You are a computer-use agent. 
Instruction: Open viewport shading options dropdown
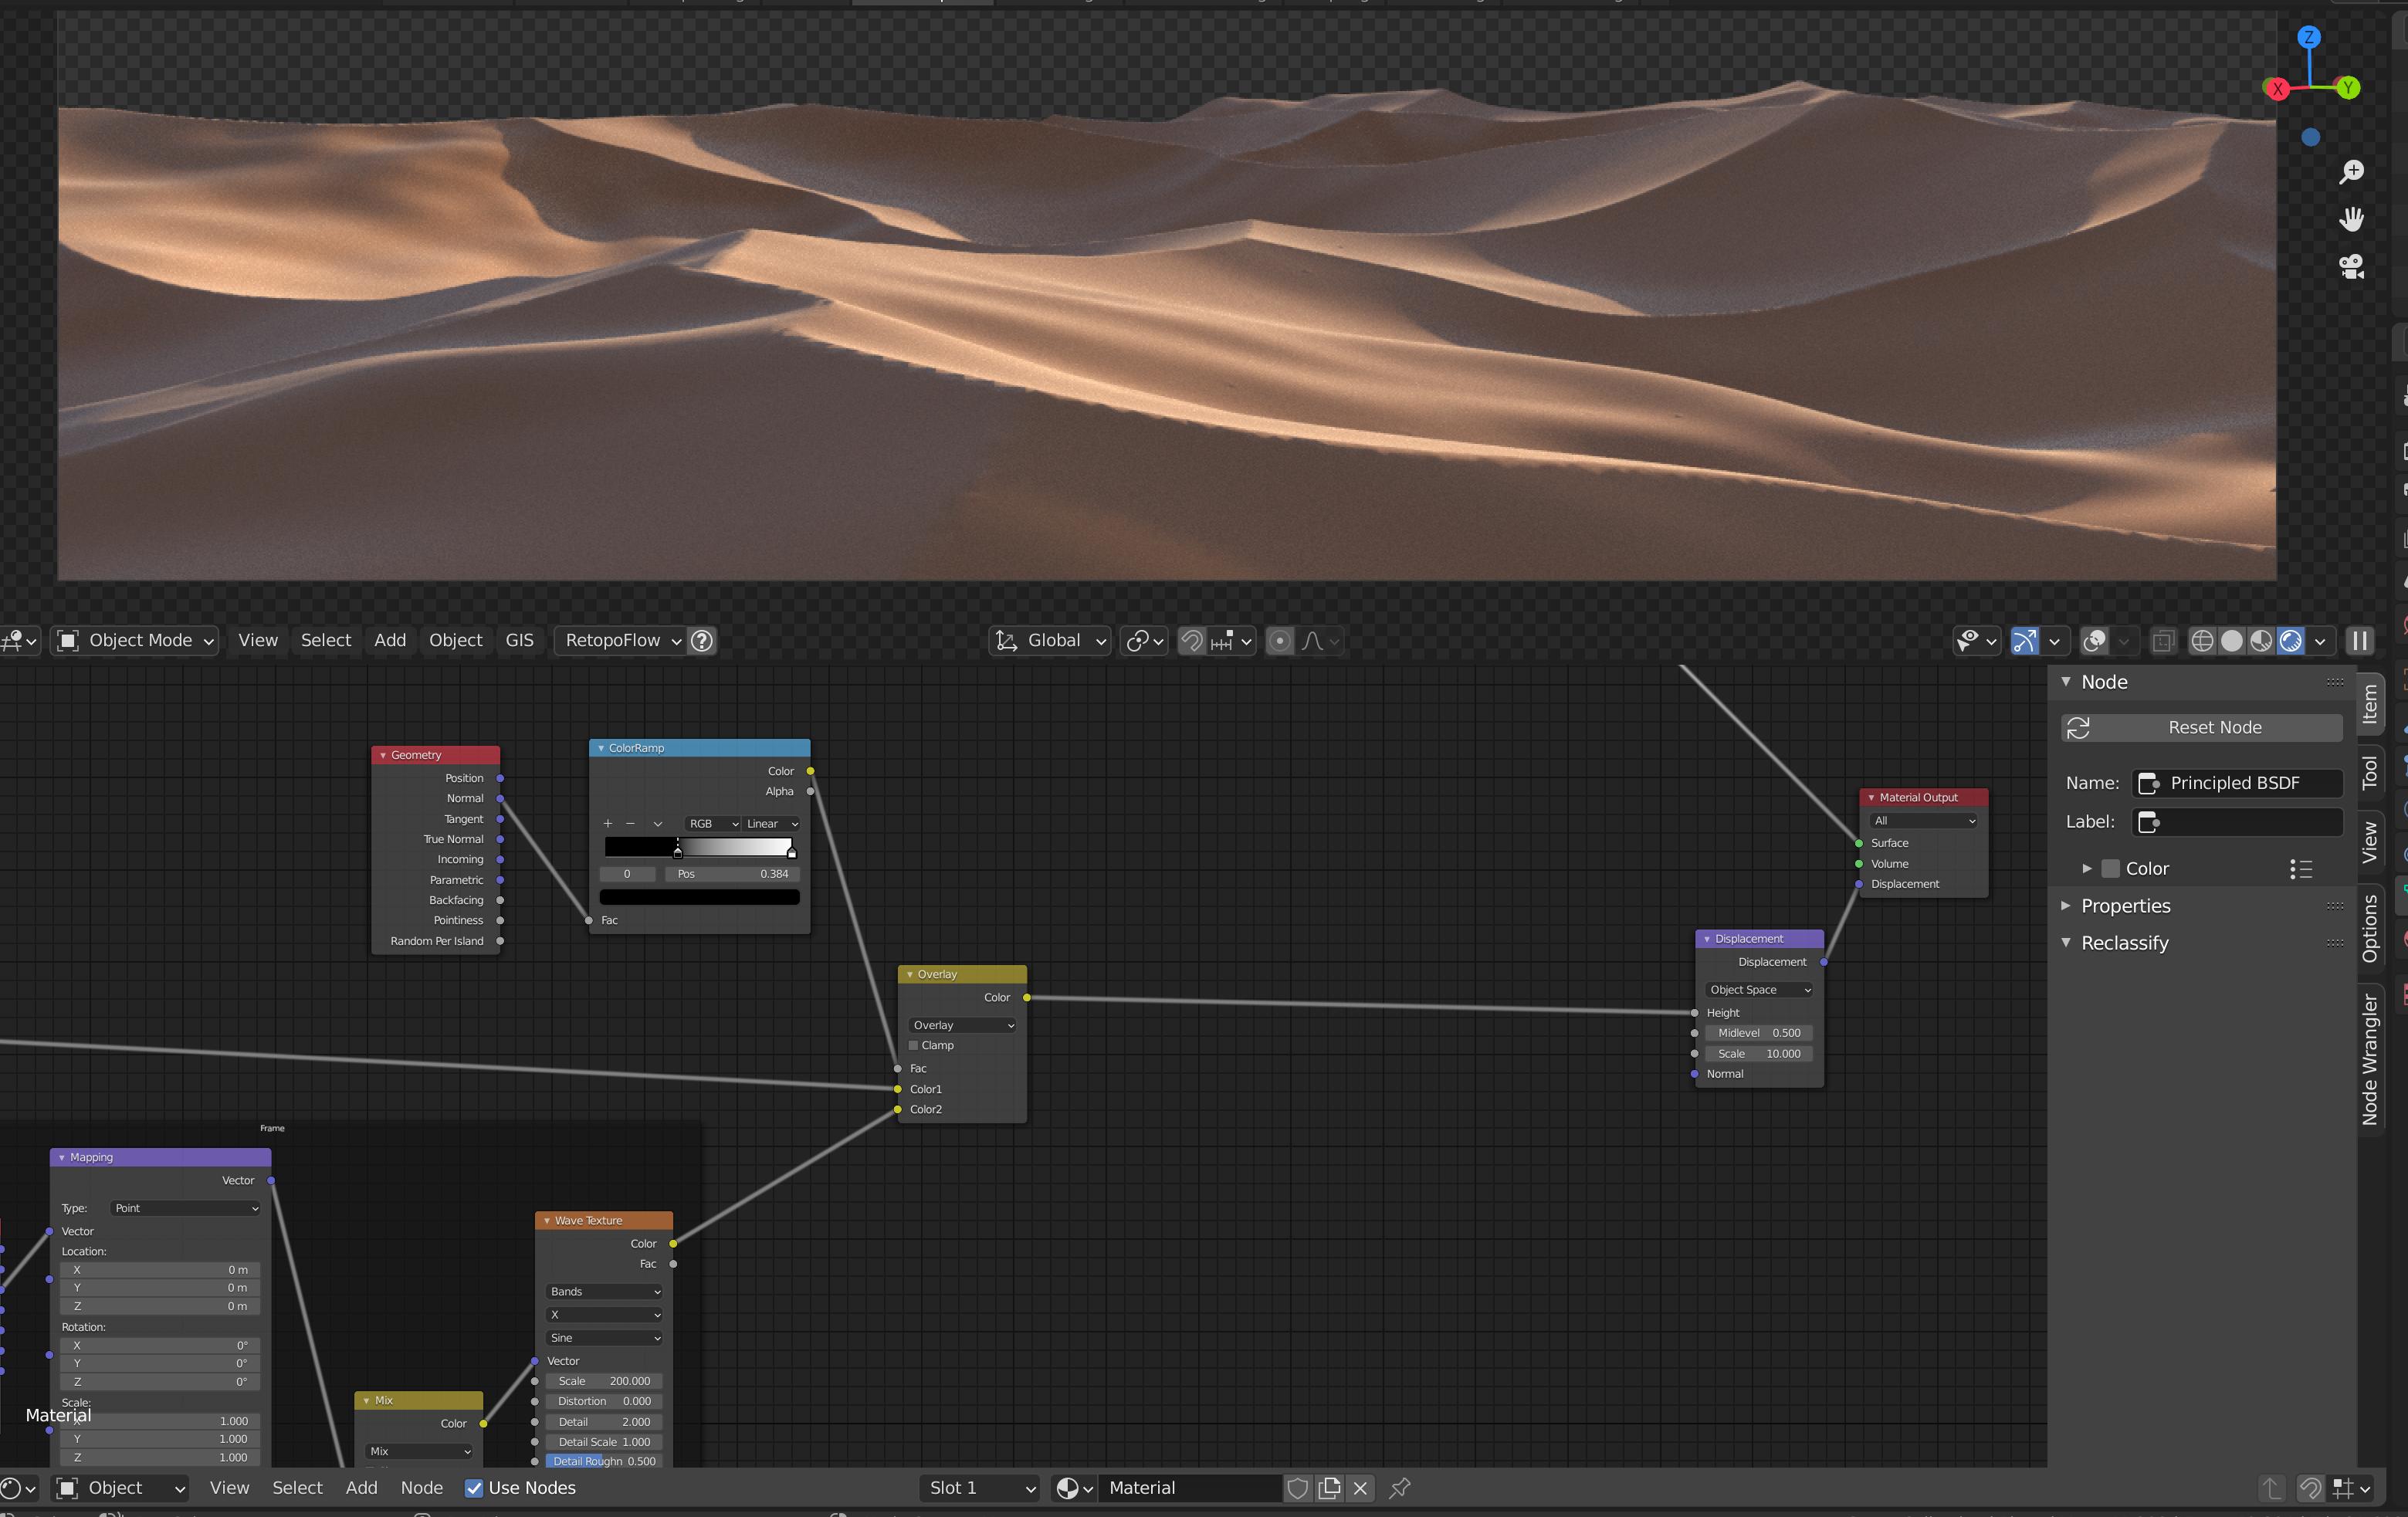click(2320, 641)
